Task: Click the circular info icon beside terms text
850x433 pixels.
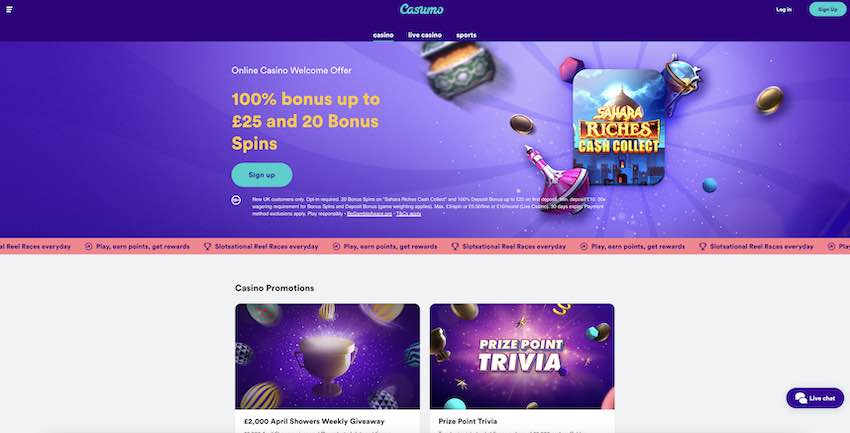Action: [236, 200]
